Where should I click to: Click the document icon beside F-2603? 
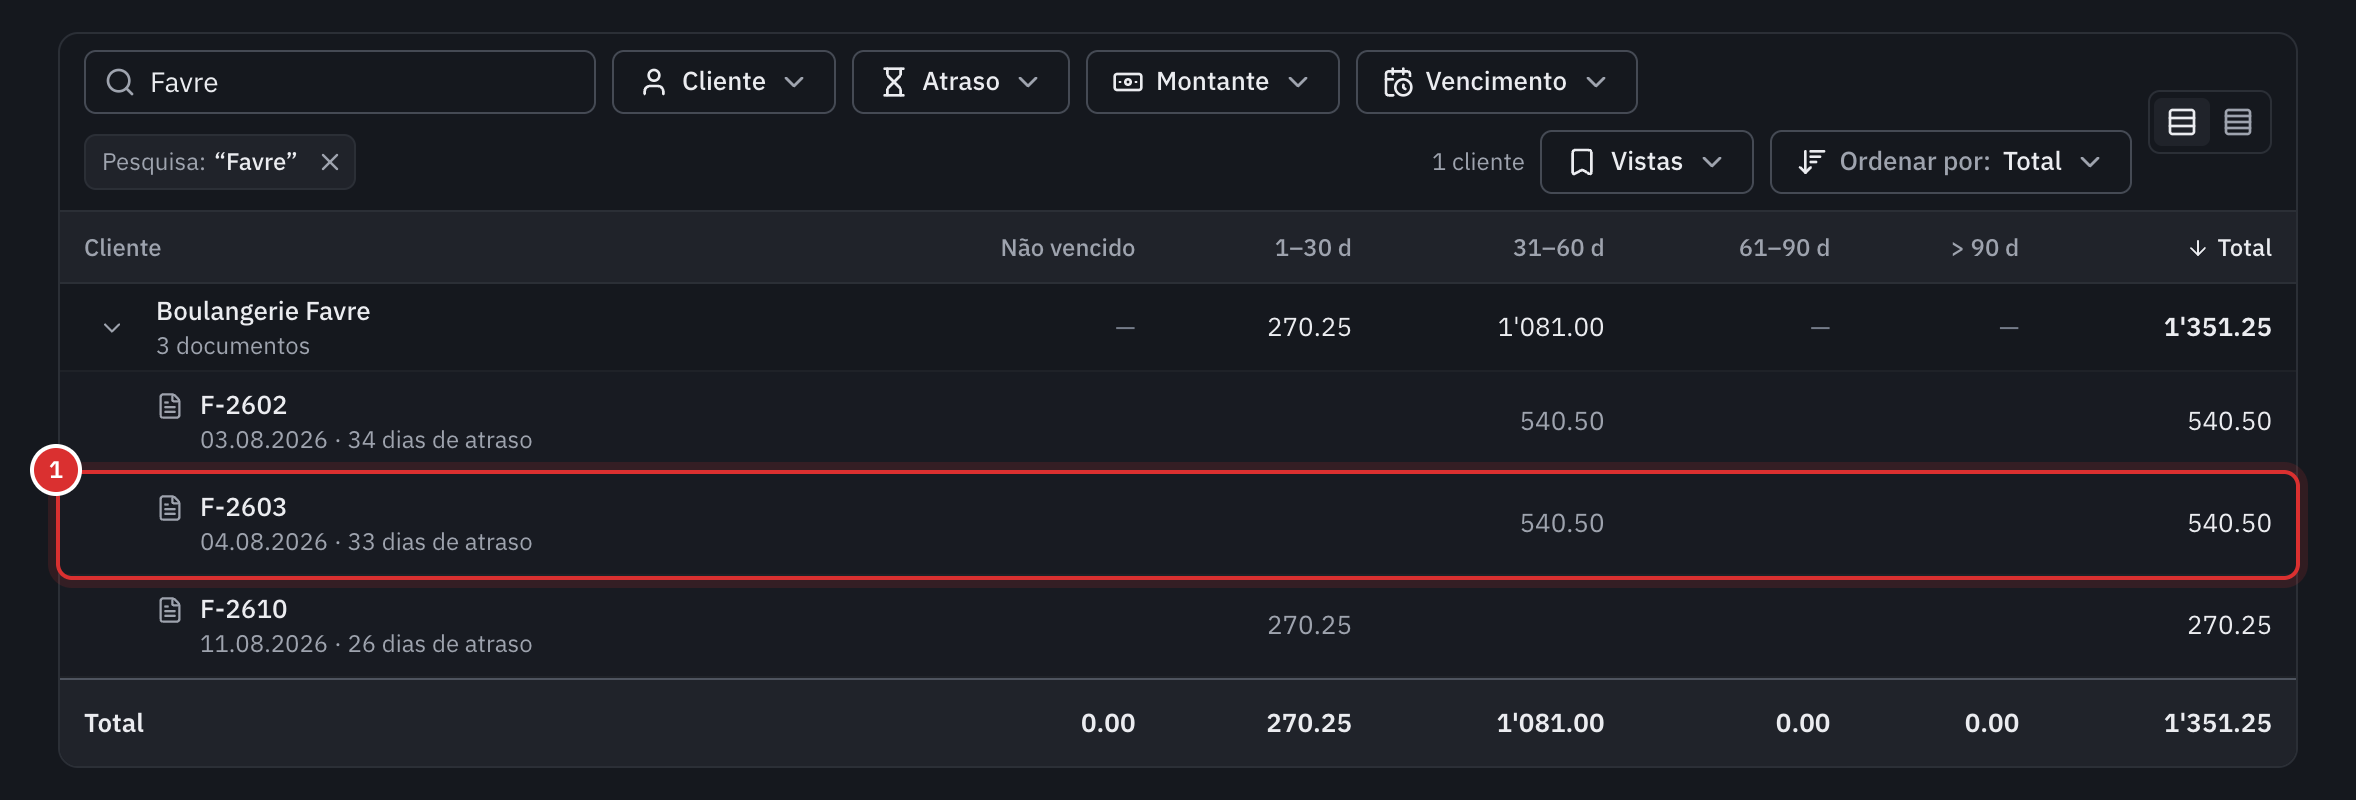(170, 507)
